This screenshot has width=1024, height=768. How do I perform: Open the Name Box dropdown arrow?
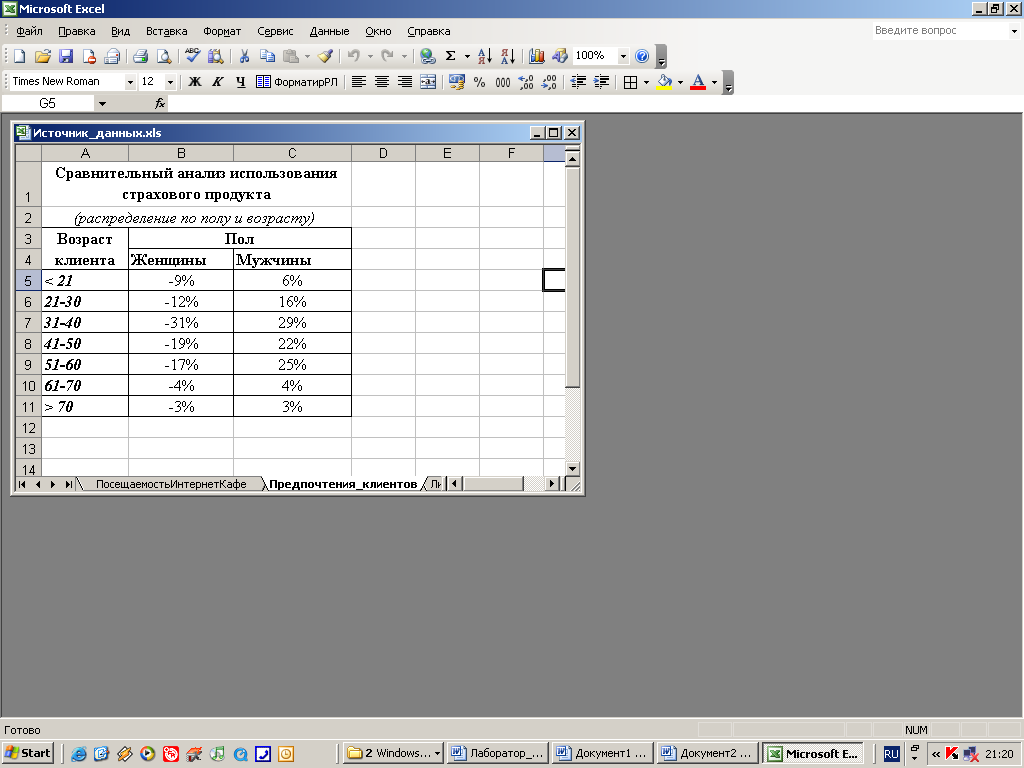102,103
